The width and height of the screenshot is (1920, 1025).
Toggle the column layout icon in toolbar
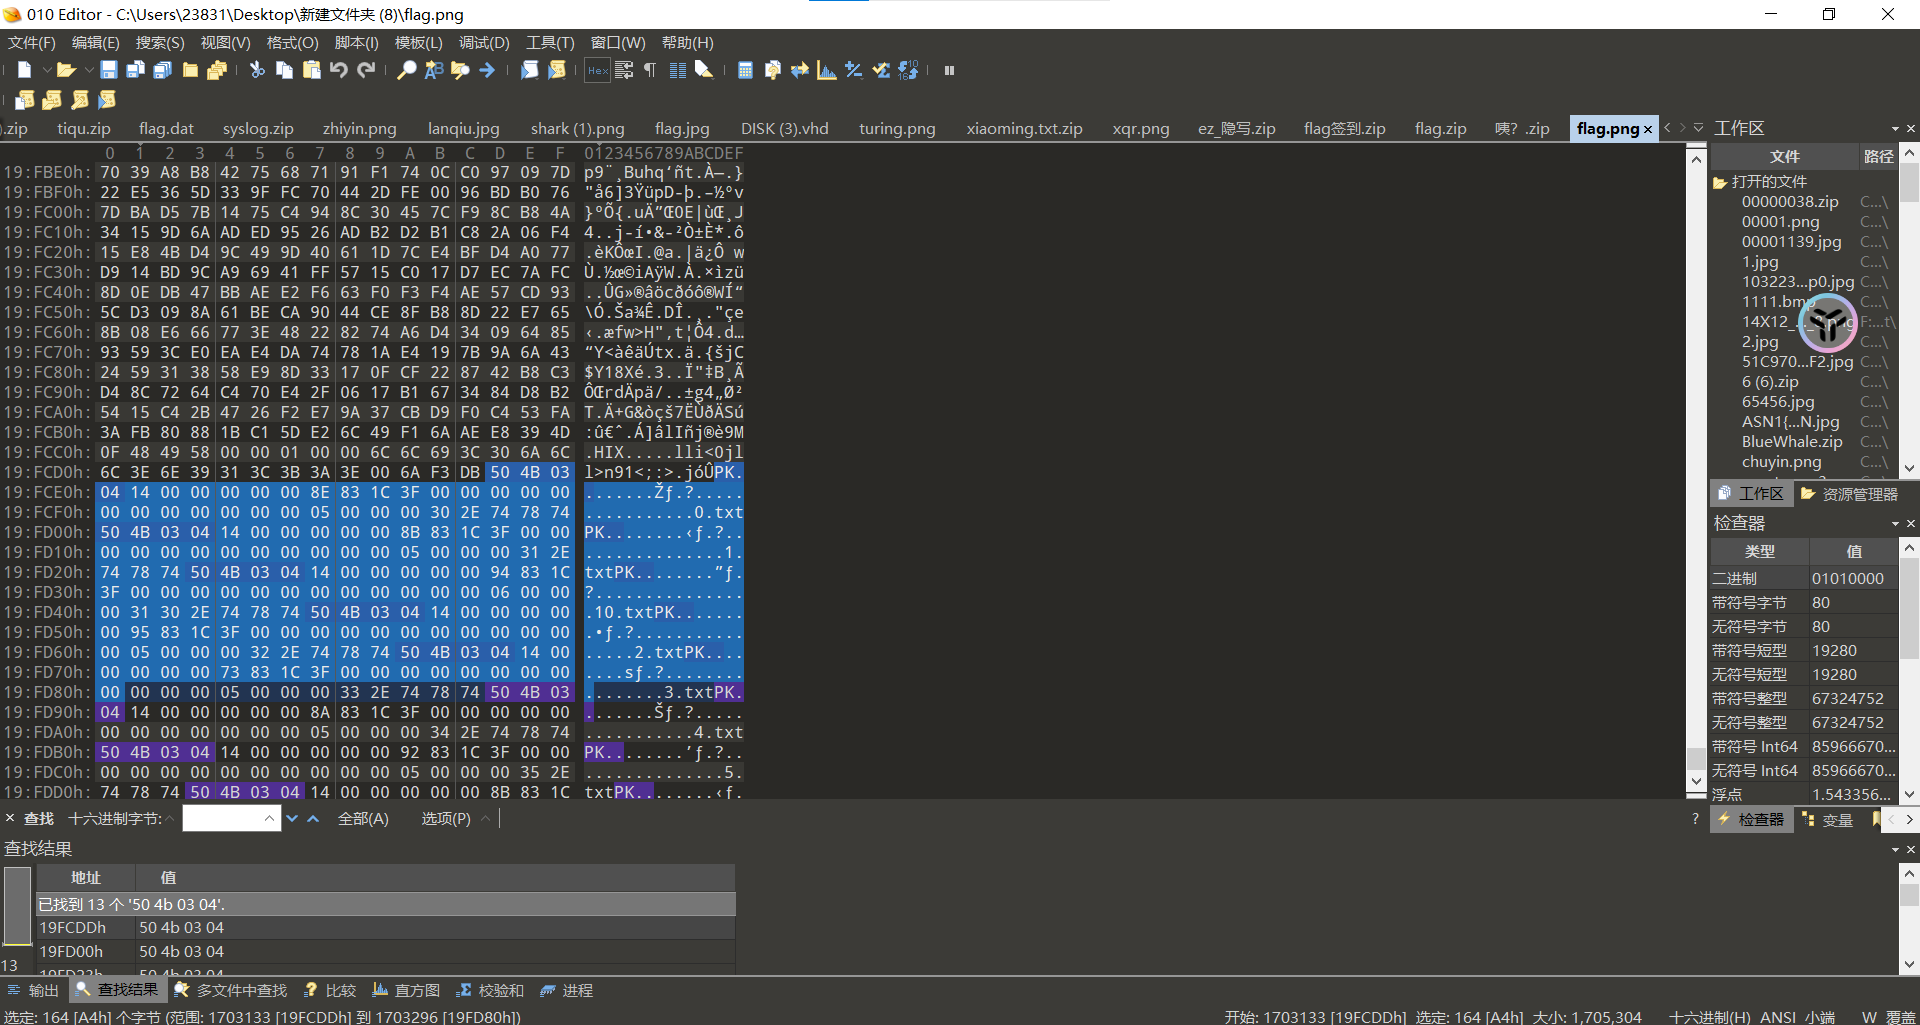[677, 70]
